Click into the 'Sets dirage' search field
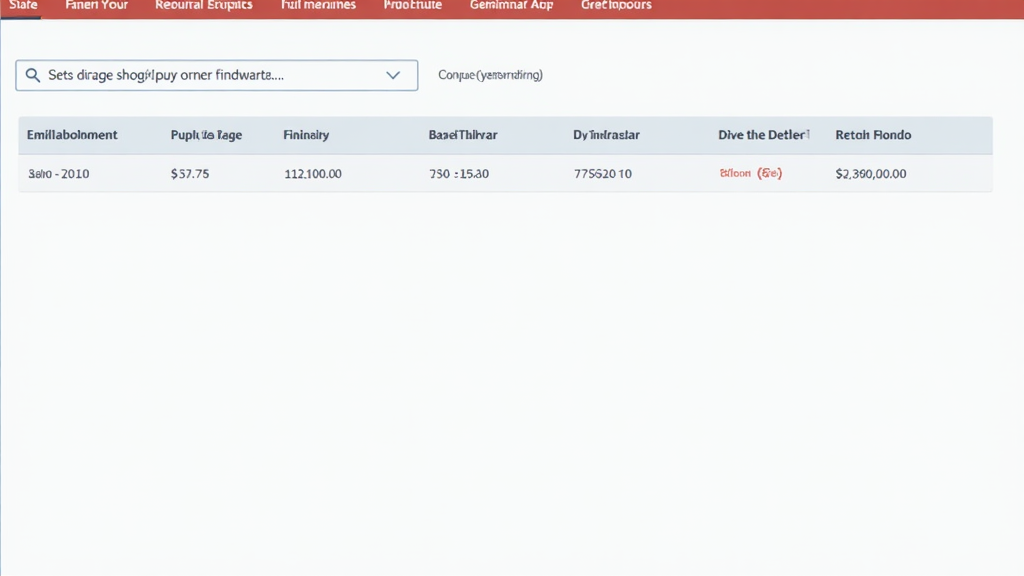1024x576 pixels. 200,75
